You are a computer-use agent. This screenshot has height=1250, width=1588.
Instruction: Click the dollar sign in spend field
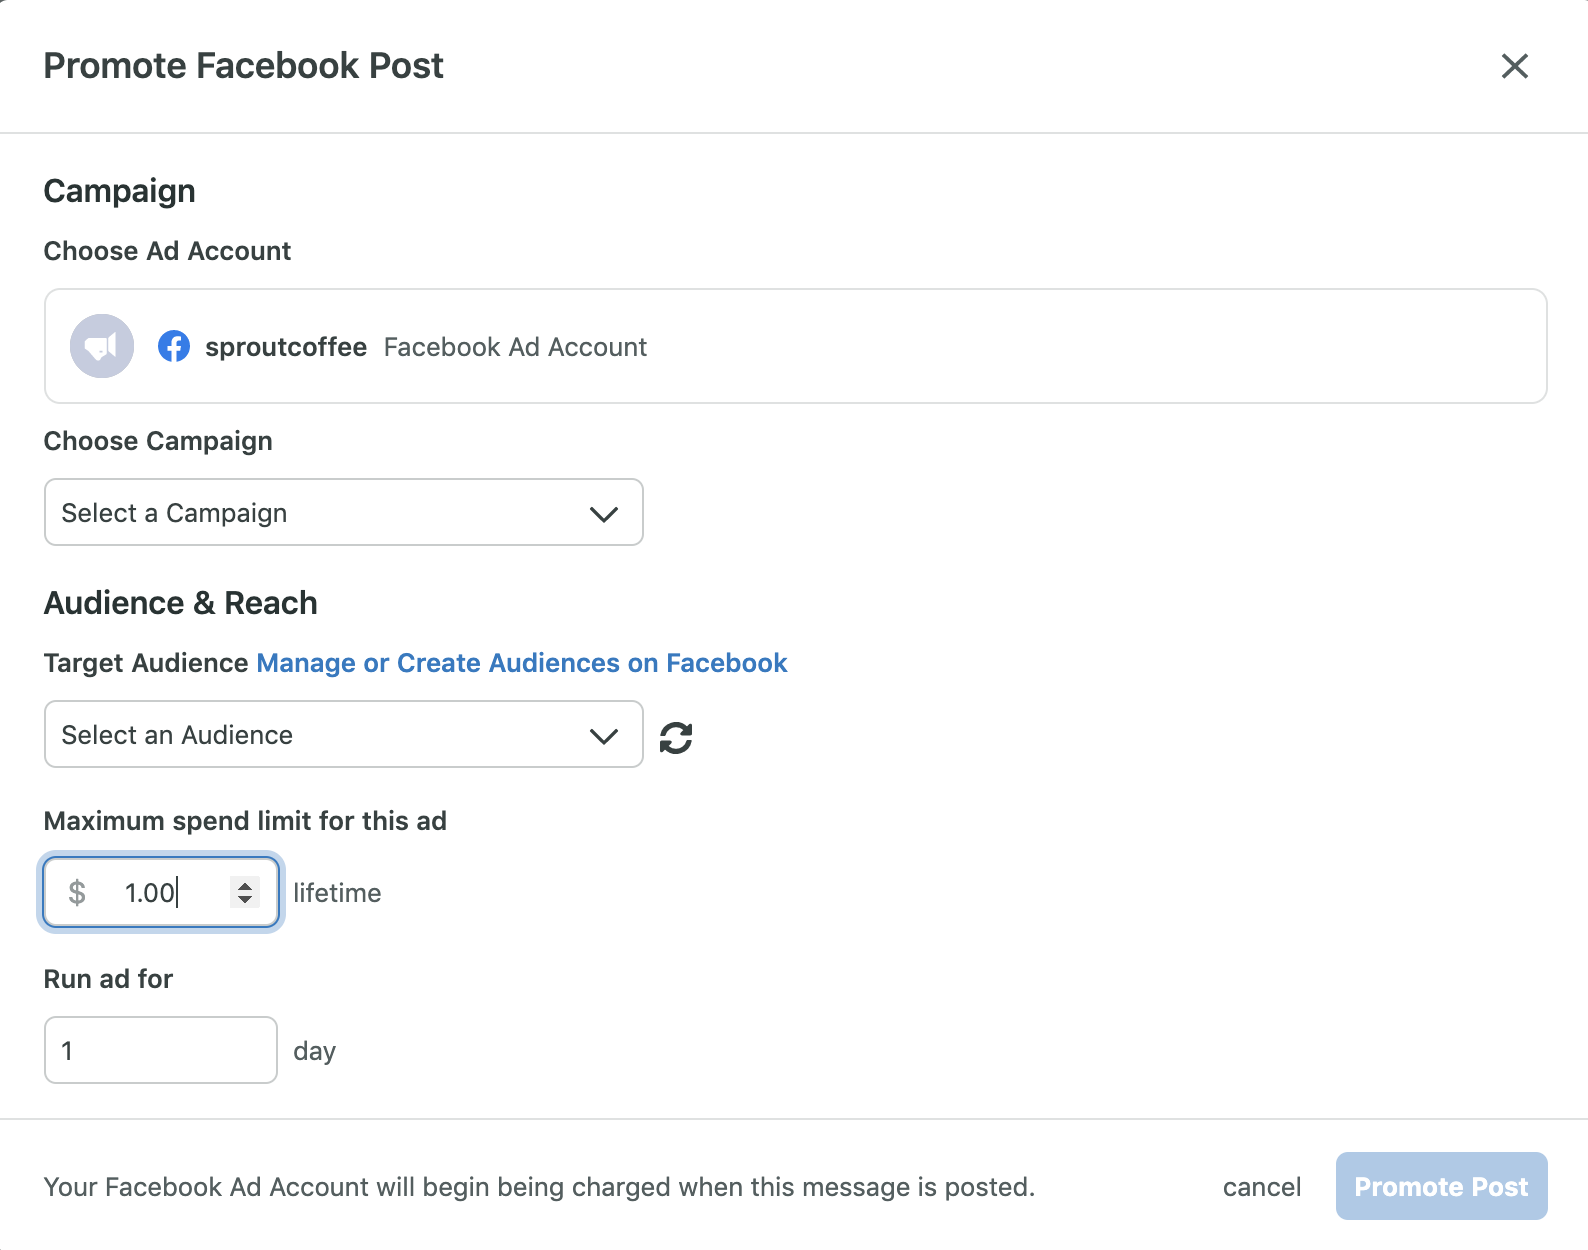[x=77, y=892]
